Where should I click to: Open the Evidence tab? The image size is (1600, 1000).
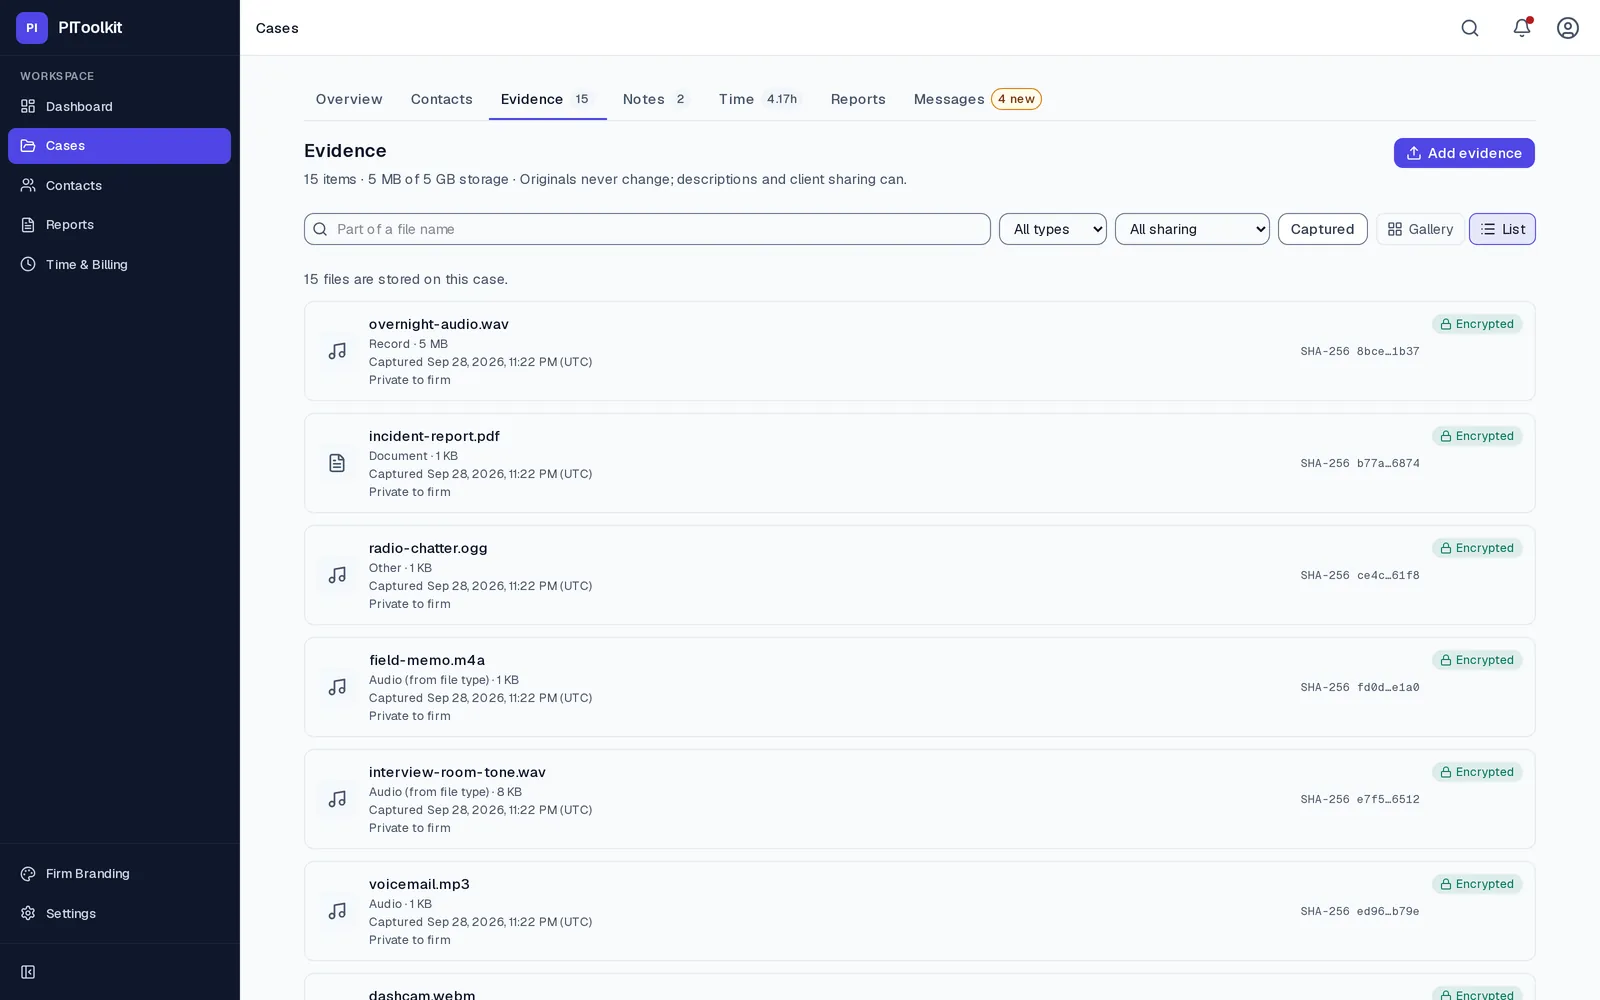547,99
